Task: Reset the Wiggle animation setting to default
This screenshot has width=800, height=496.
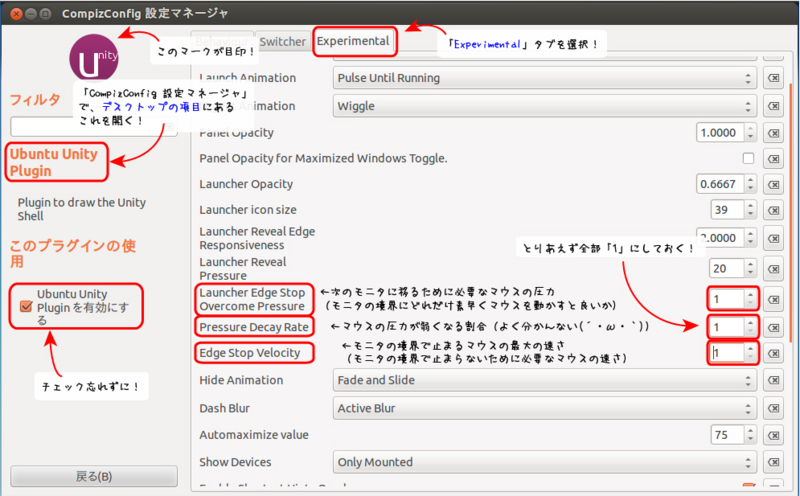Action: 773,106
